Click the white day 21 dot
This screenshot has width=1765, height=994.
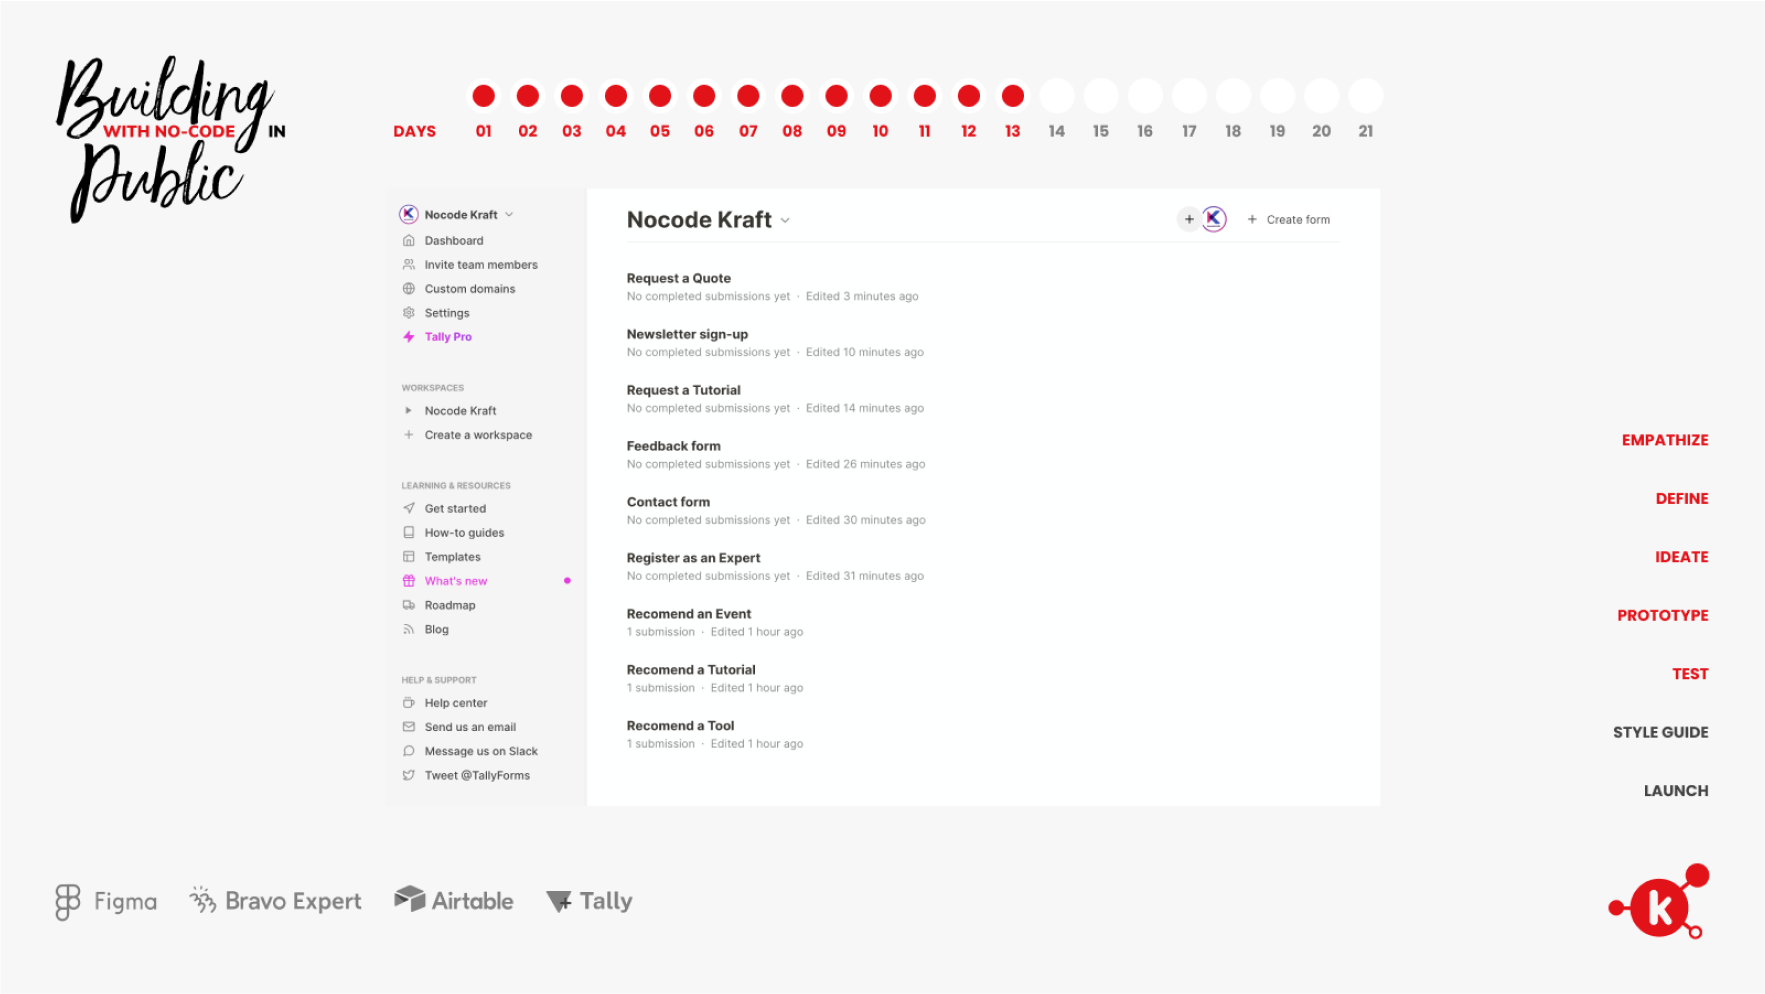(x=1366, y=96)
